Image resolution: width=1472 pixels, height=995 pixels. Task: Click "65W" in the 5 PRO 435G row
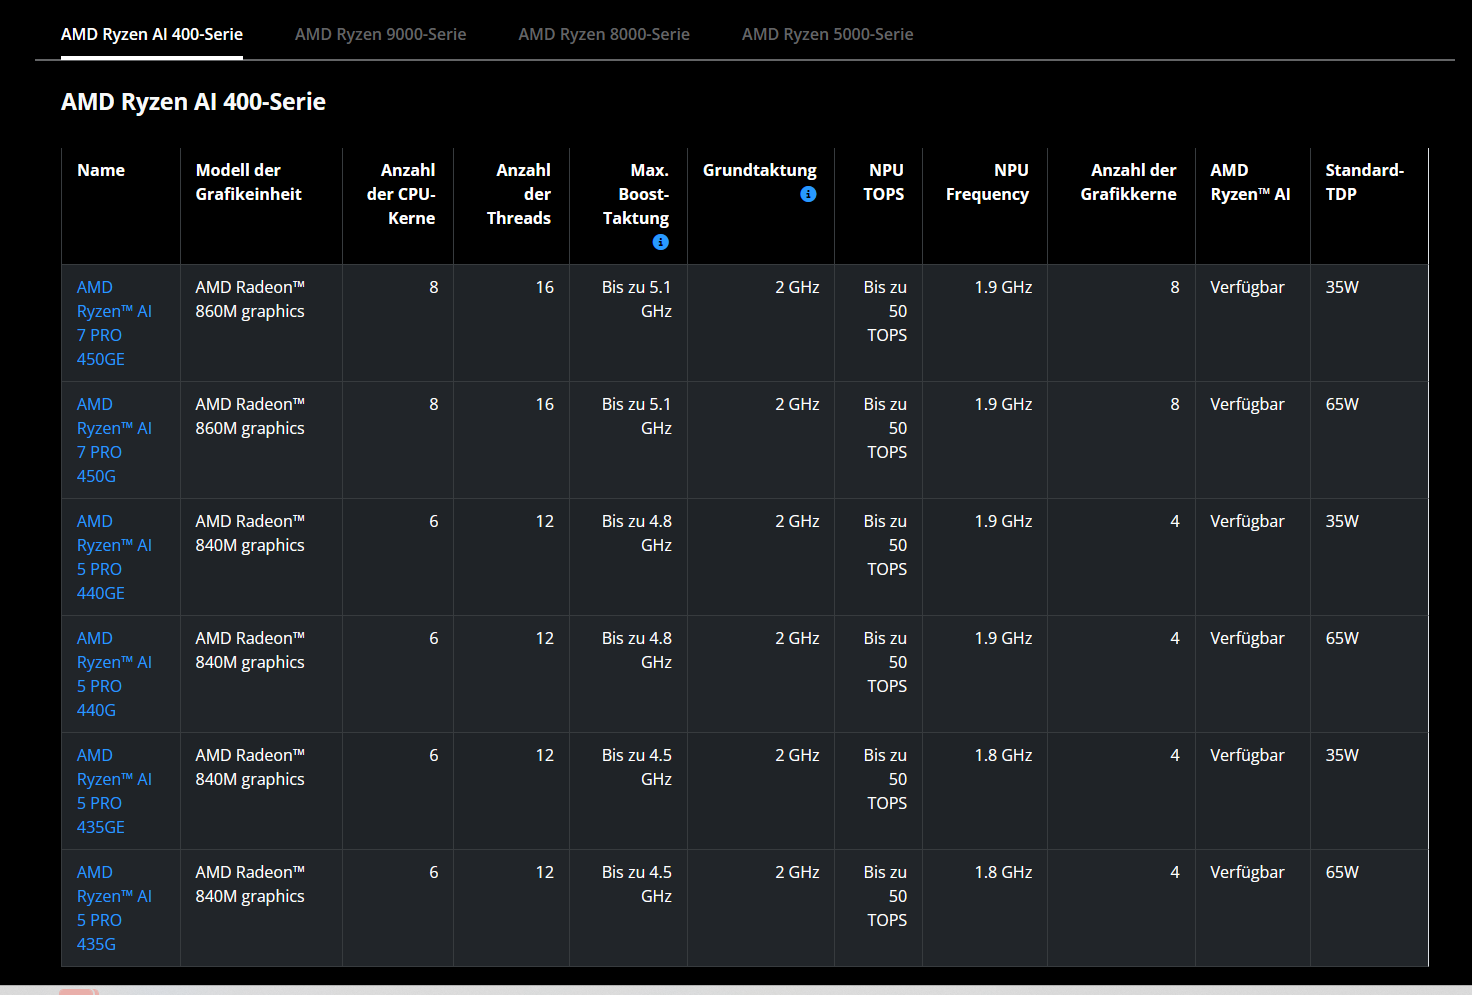pyautogui.click(x=1342, y=872)
